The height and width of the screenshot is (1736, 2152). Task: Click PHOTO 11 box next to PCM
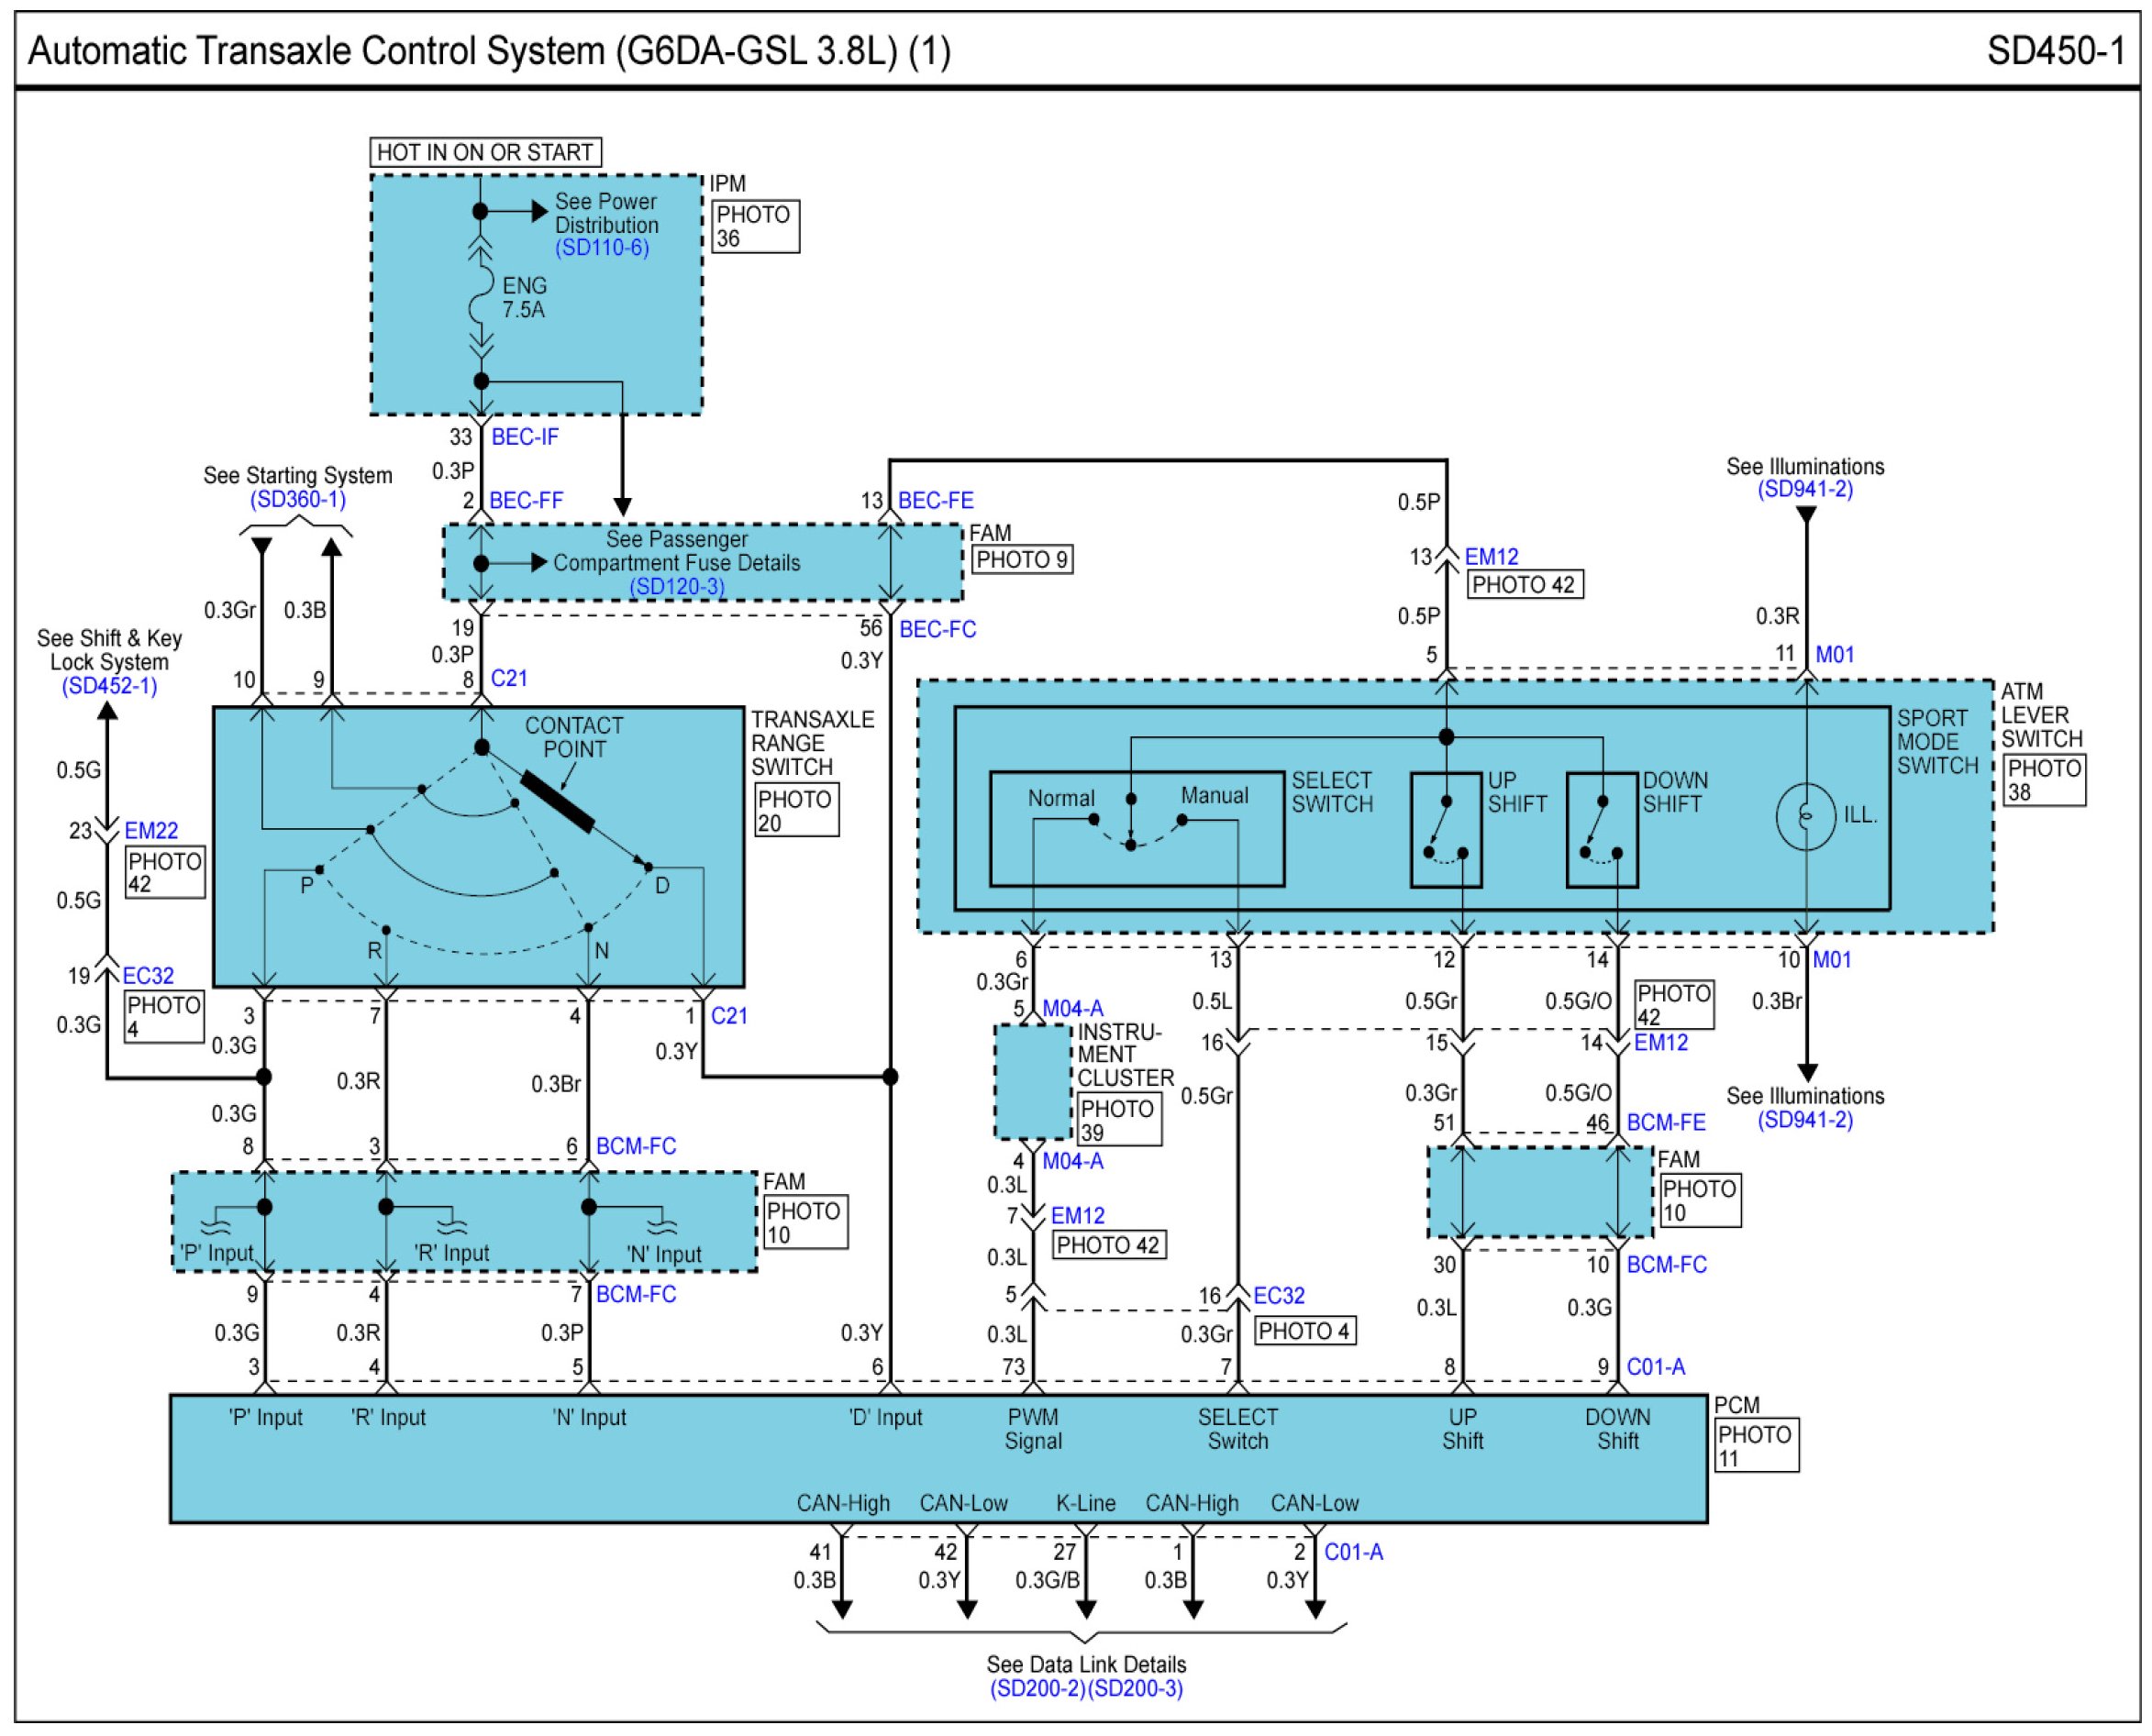pos(1755,1445)
